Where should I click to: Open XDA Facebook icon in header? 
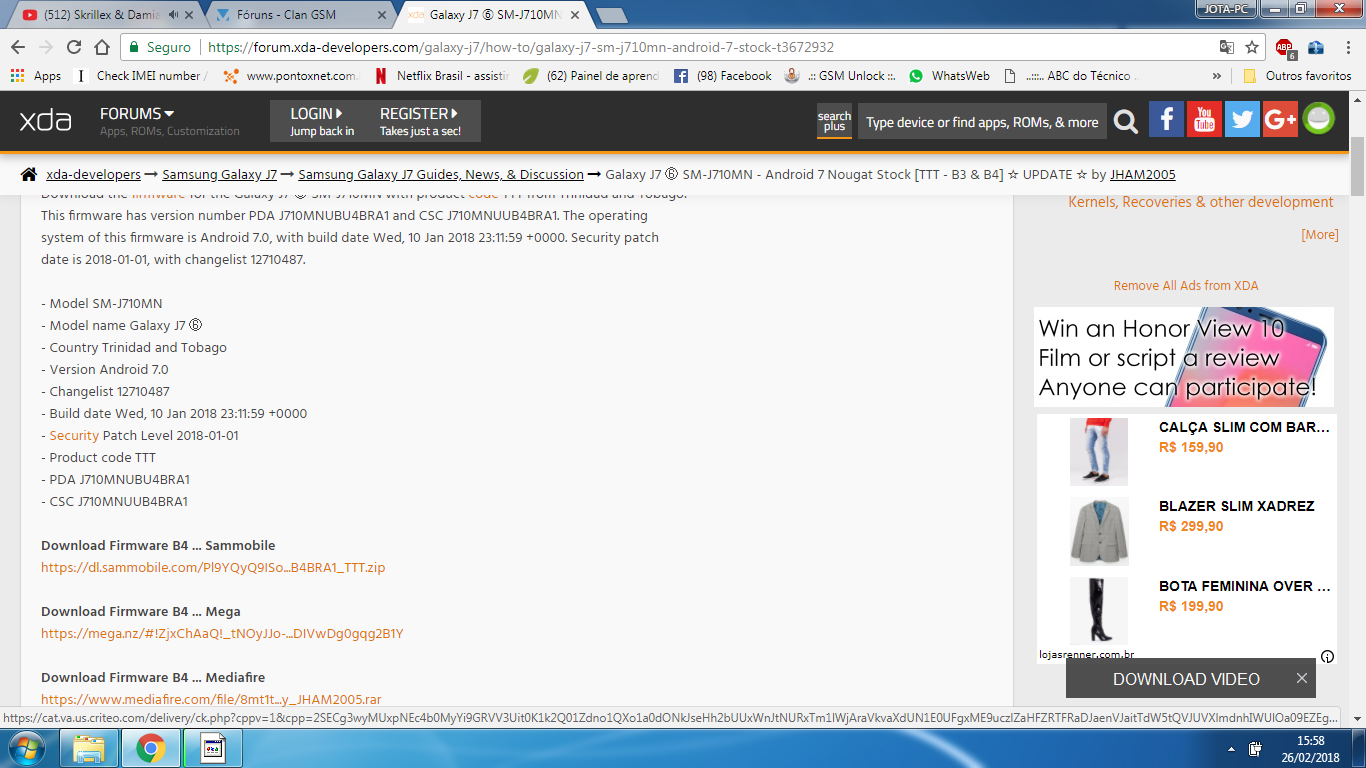click(x=1166, y=120)
